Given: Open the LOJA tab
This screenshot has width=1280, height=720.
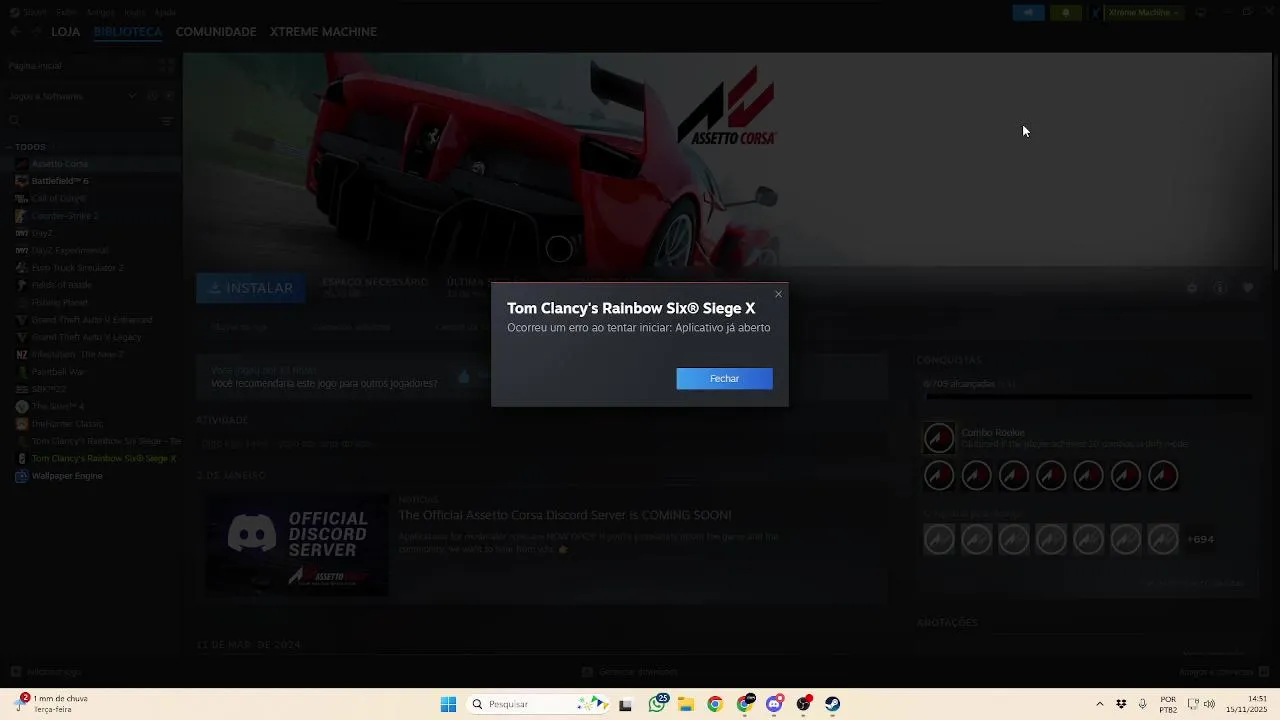Looking at the screenshot, I should click(65, 32).
